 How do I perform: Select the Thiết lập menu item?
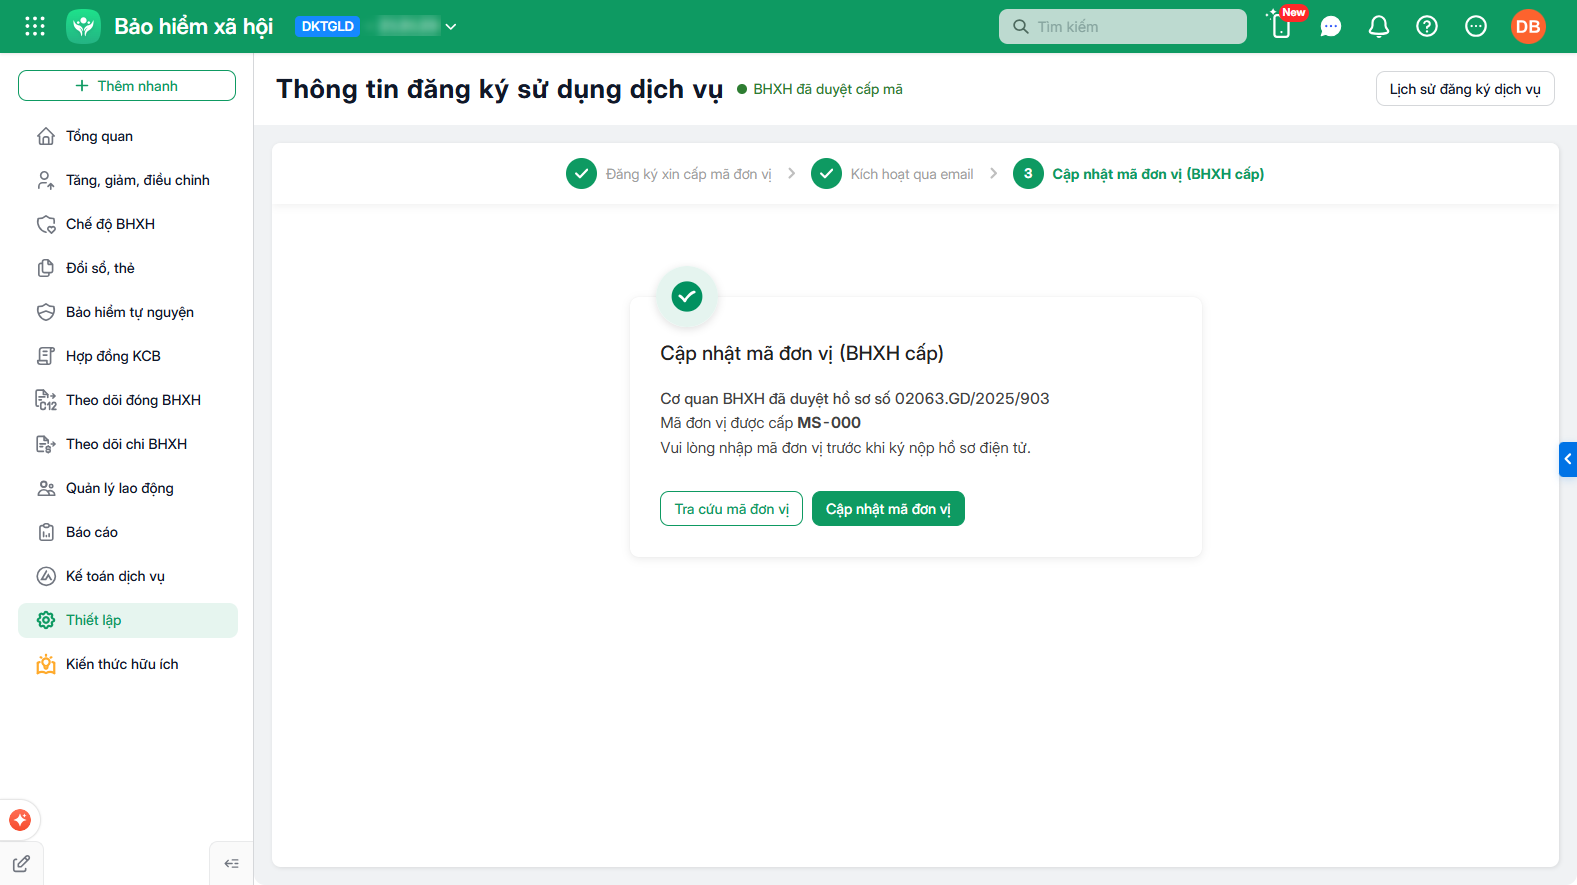tap(128, 620)
